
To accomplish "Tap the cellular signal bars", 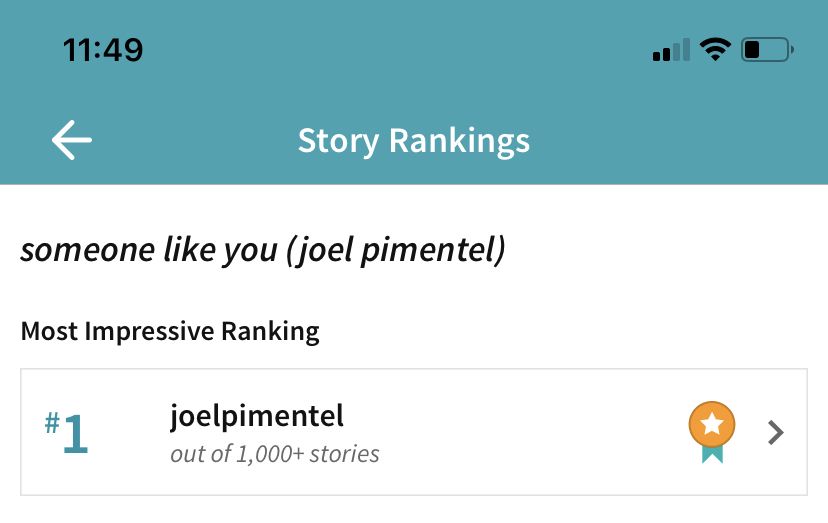I will [670, 50].
